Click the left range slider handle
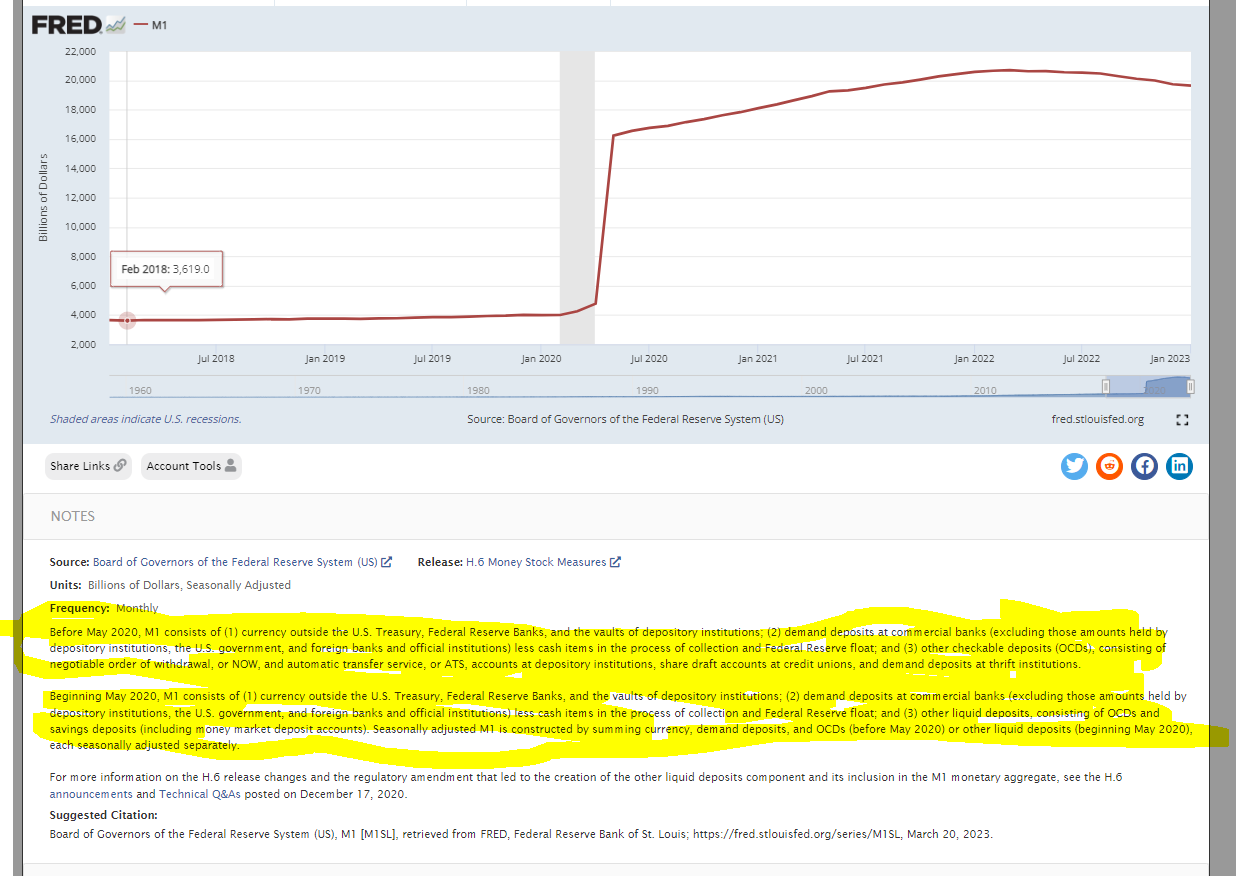Screen dimensions: 1236x876 1106,386
